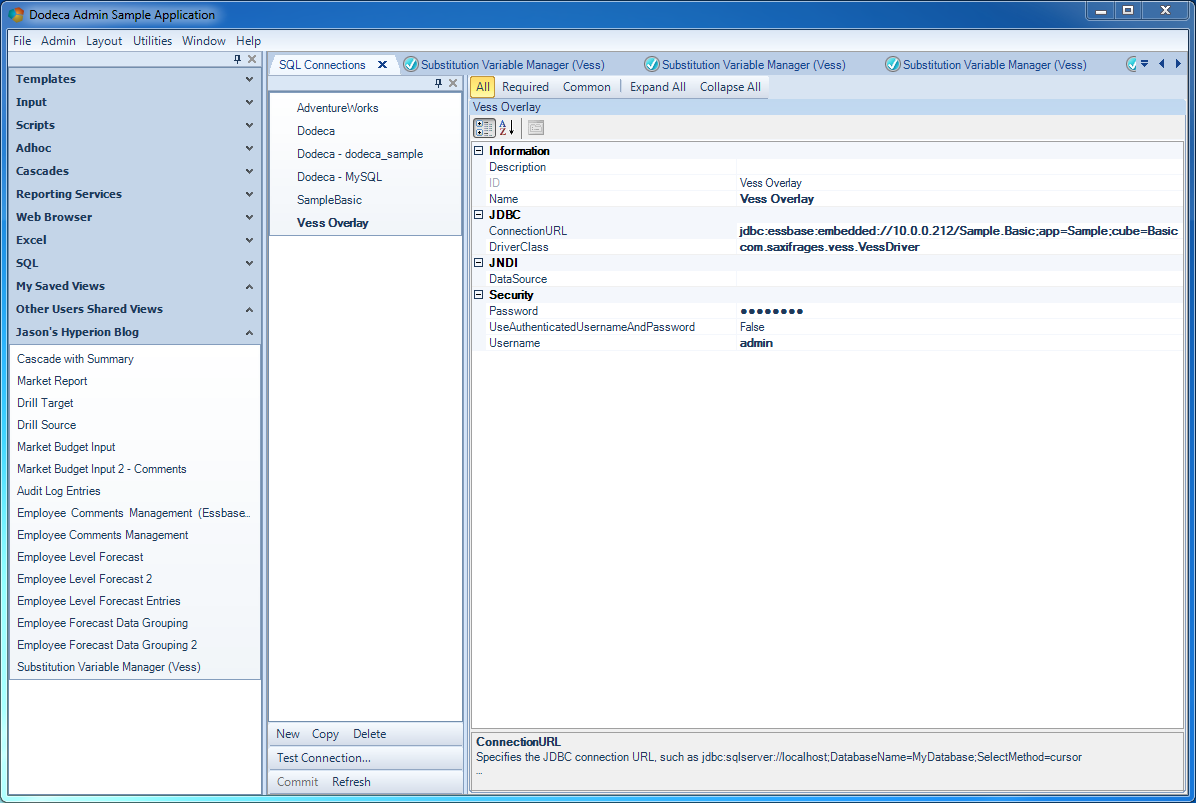Image resolution: width=1196 pixels, height=803 pixels.
Task: Pin the left navigation panel
Action: pyautogui.click(x=237, y=59)
